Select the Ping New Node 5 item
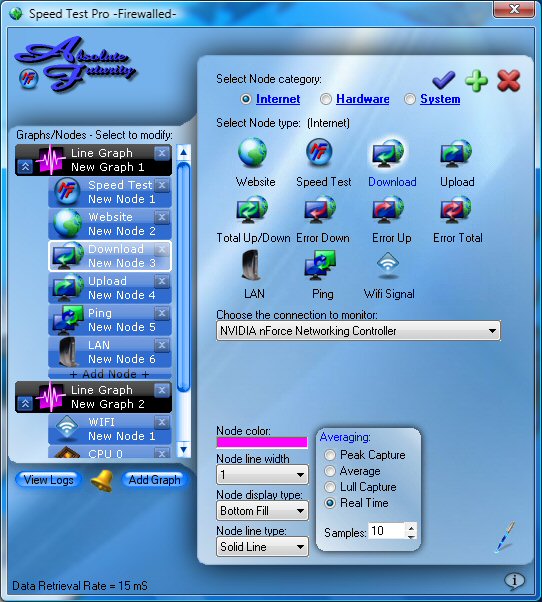The image size is (542, 602). tap(110, 320)
